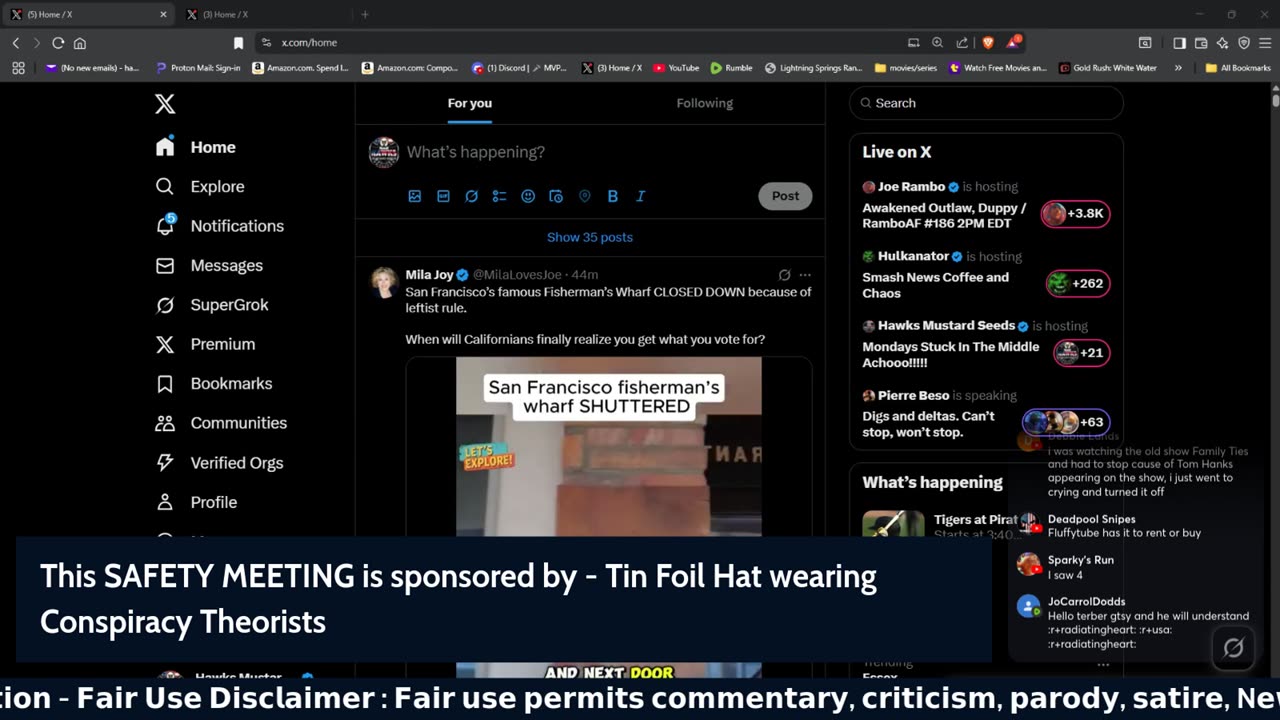Open the browser home page
Image resolution: width=1280 pixels, height=720 pixels.
point(80,43)
